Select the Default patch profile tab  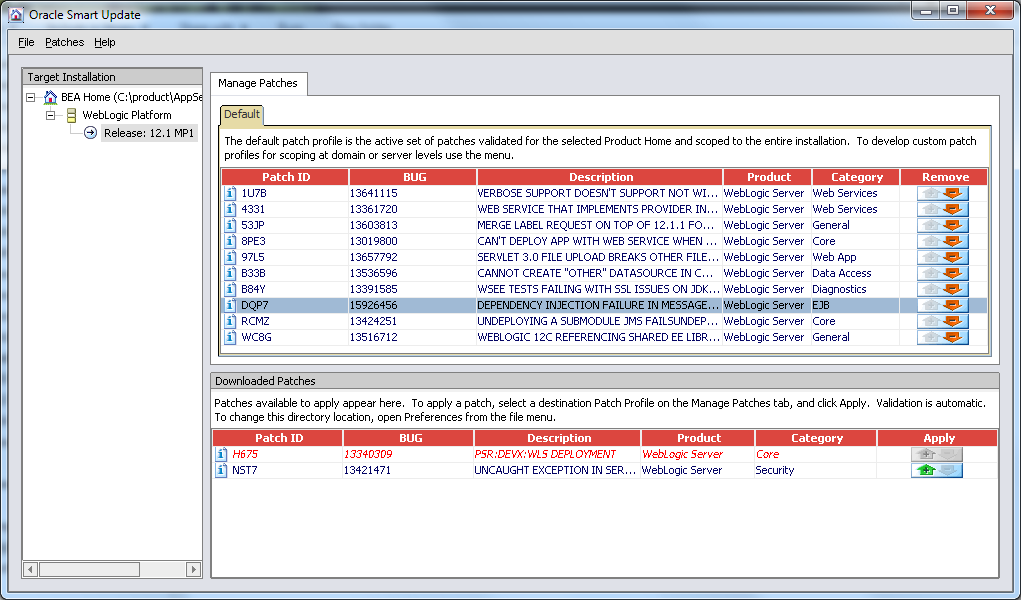coord(242,114)
